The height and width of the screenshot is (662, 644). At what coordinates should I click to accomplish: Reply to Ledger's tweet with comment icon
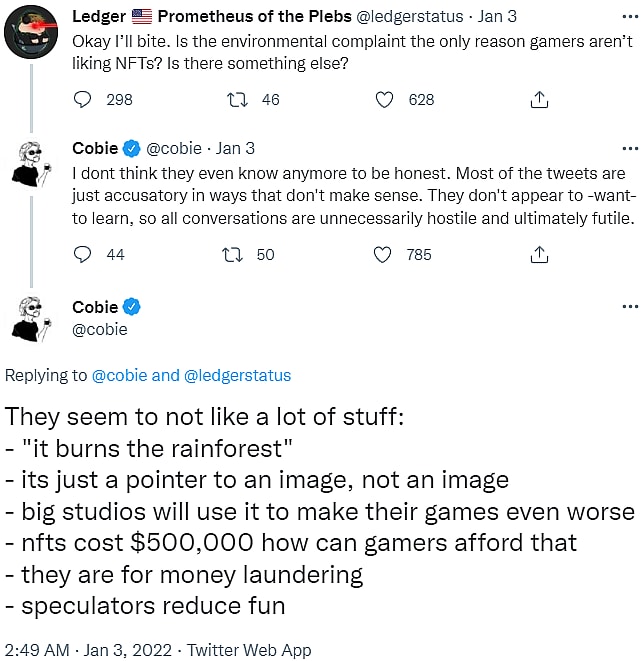pyautogui.click(x=83, y=99)
